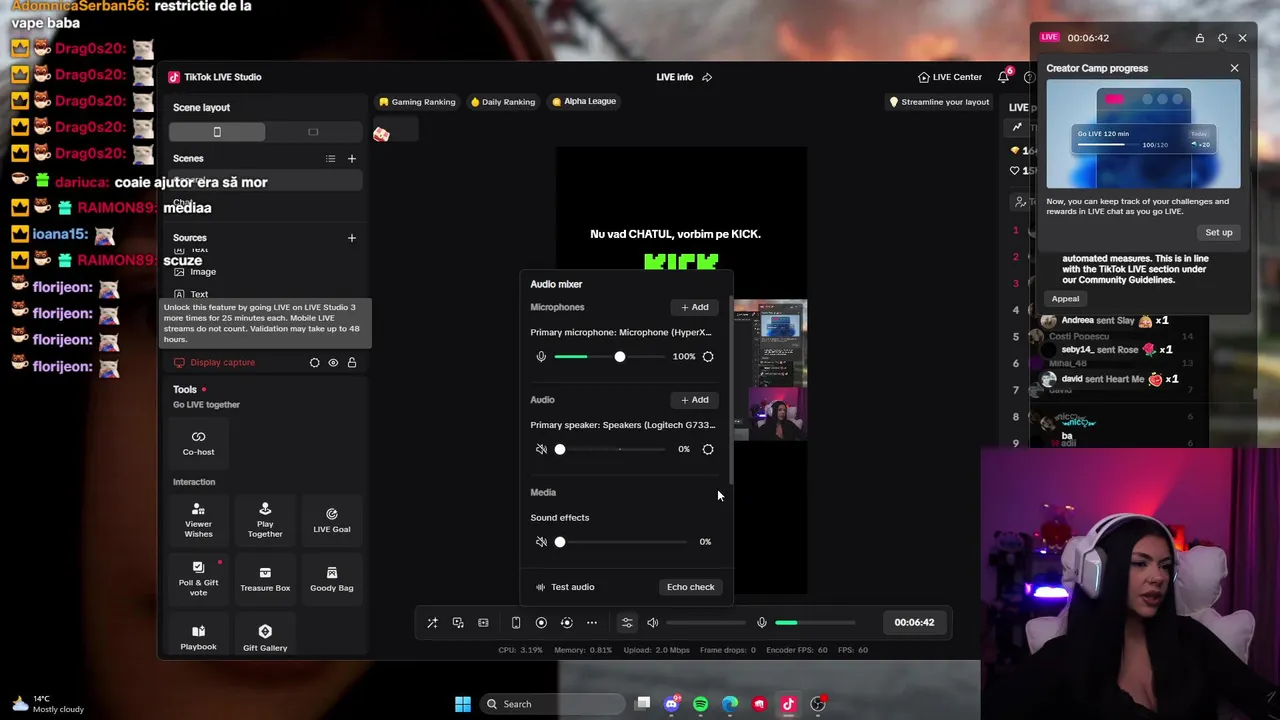Click the replay capture icon beside record
Viewport: 1280px width, 720px height.
pyautogui.click(x=566, y=622)
